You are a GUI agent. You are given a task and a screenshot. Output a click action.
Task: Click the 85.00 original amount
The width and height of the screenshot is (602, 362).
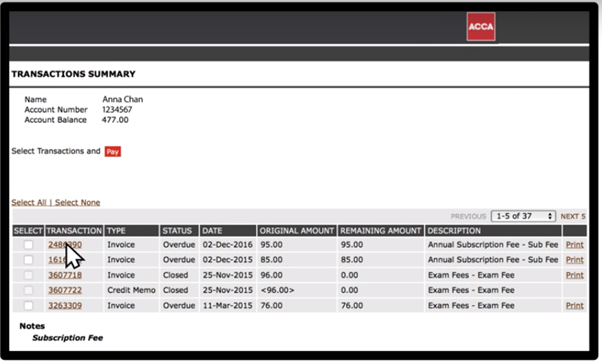(x=271, y=260)
